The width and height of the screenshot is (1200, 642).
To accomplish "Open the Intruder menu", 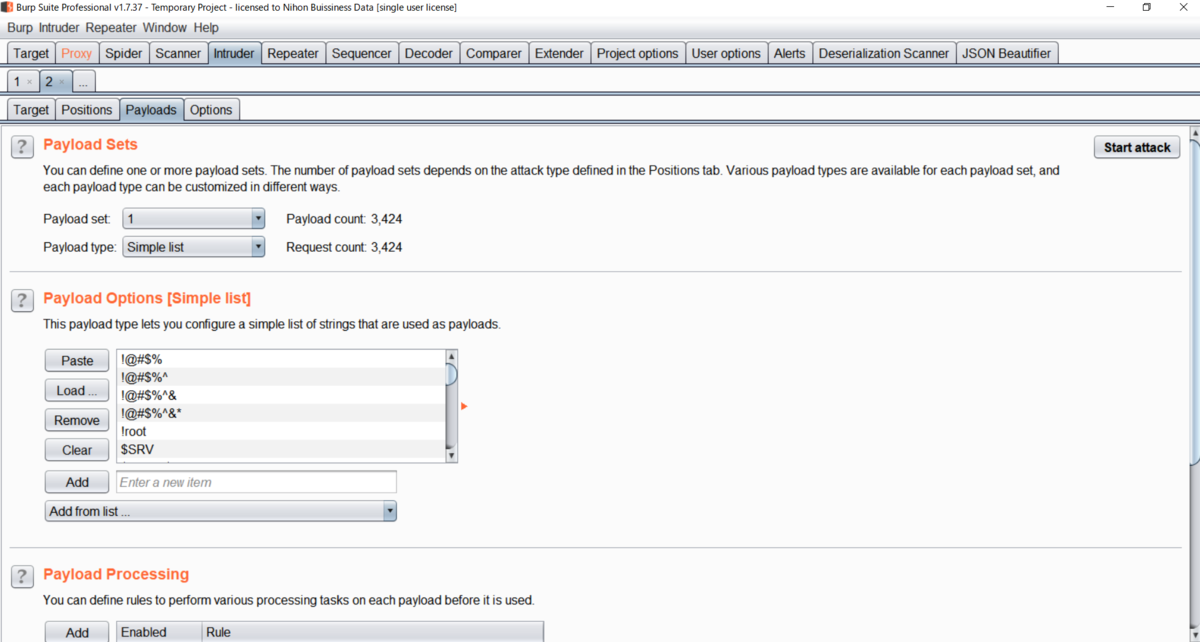I will [x=59, y=27].
